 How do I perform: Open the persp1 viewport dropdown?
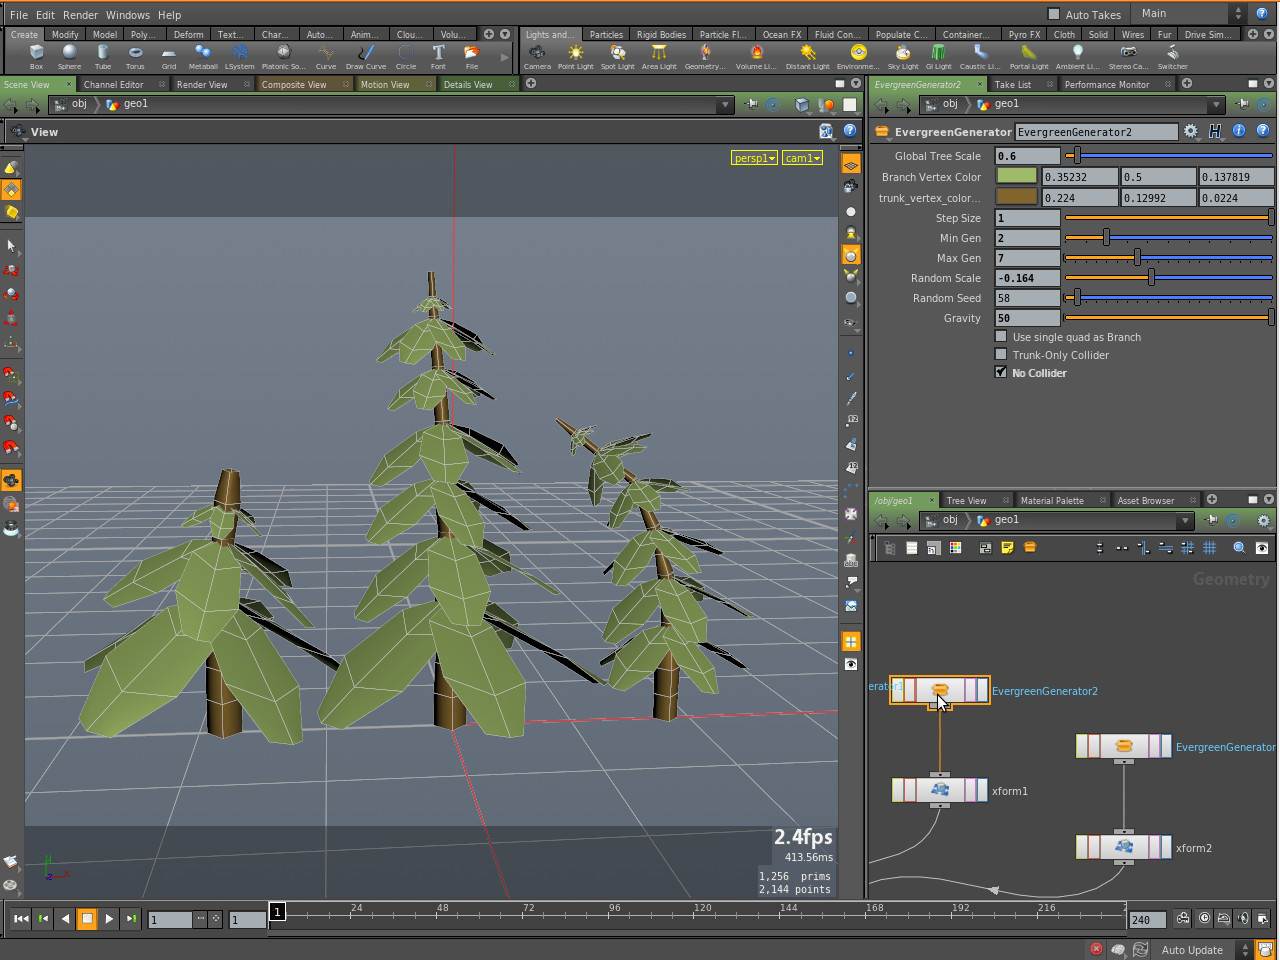tap(754, 158)
